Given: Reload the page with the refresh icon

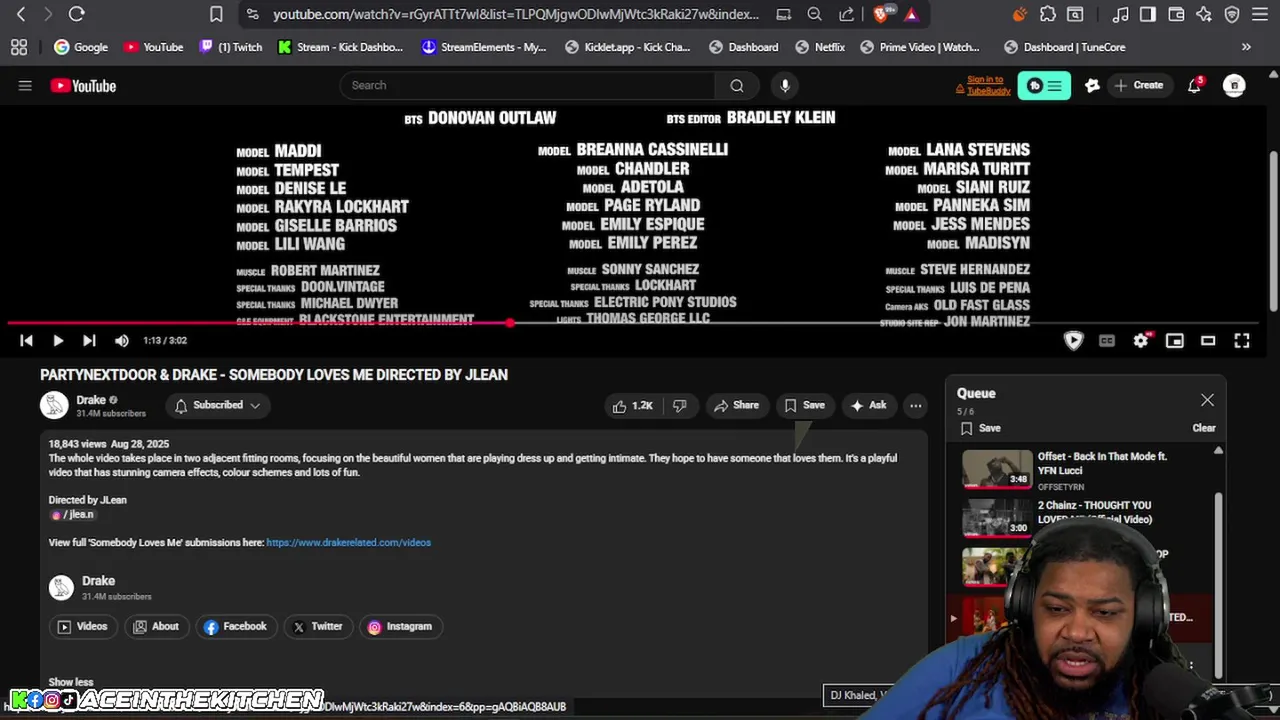Looking at the screenshot, I should (76, 14).
